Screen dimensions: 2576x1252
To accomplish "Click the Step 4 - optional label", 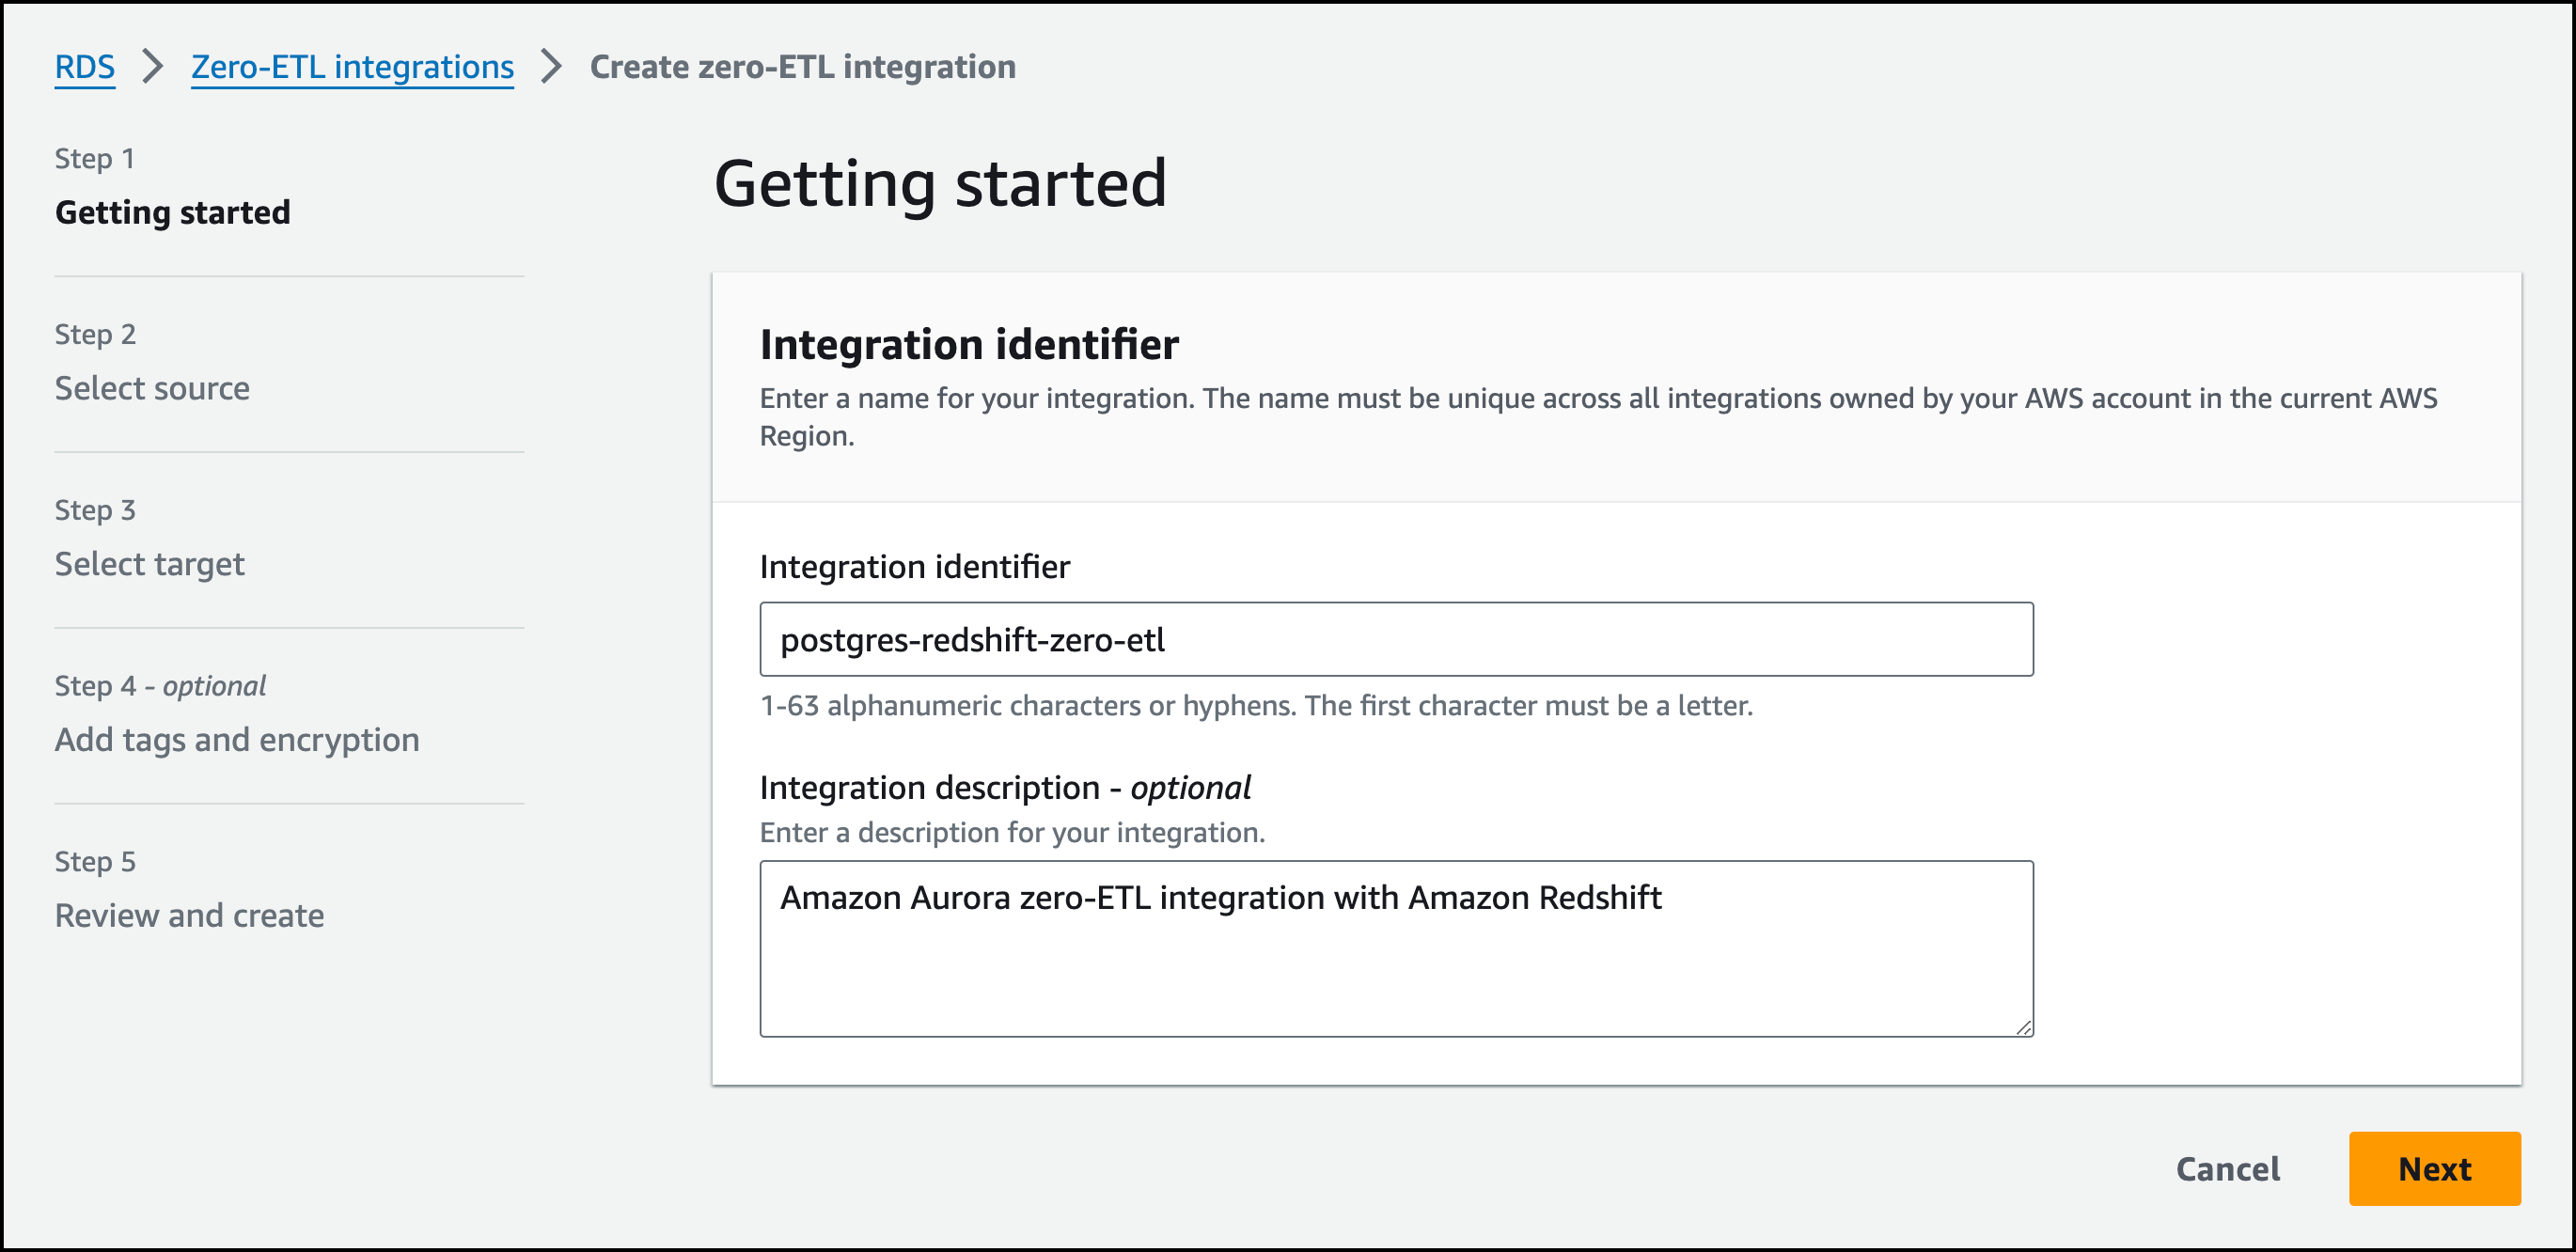I will tap(160, 686).
